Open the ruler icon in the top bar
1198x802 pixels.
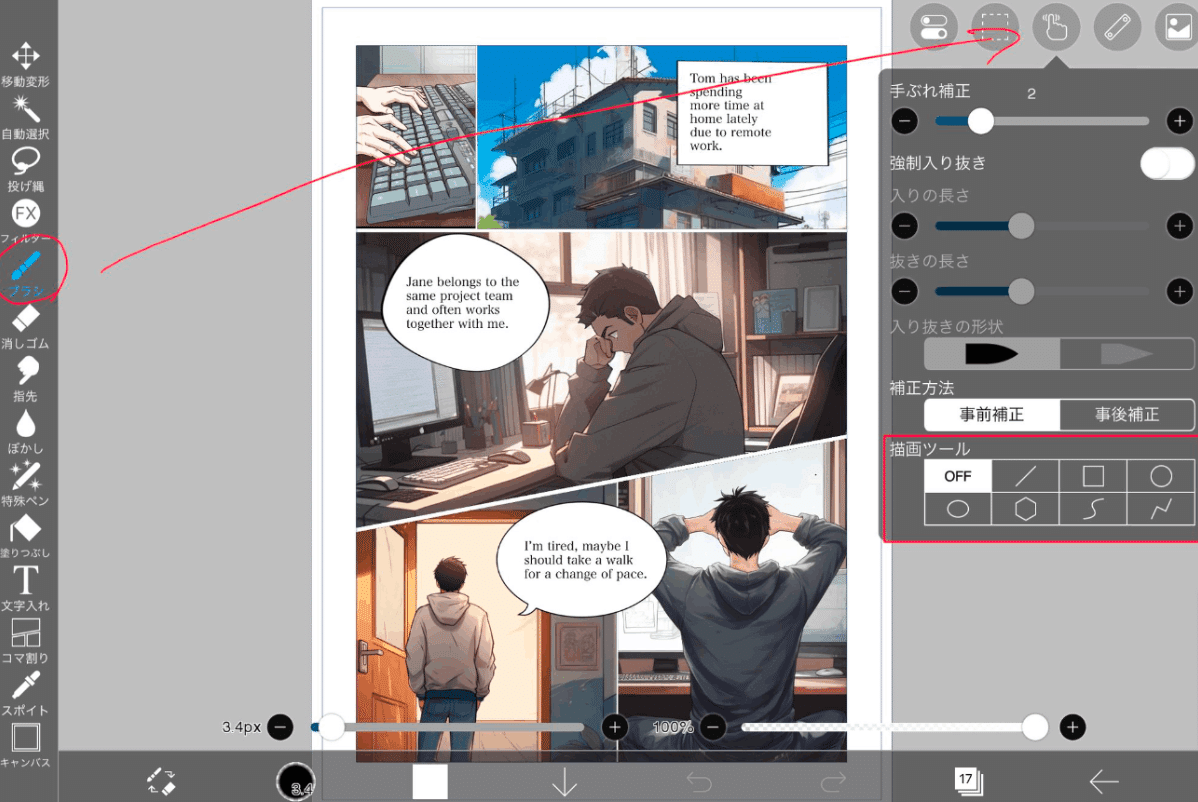1117,27
